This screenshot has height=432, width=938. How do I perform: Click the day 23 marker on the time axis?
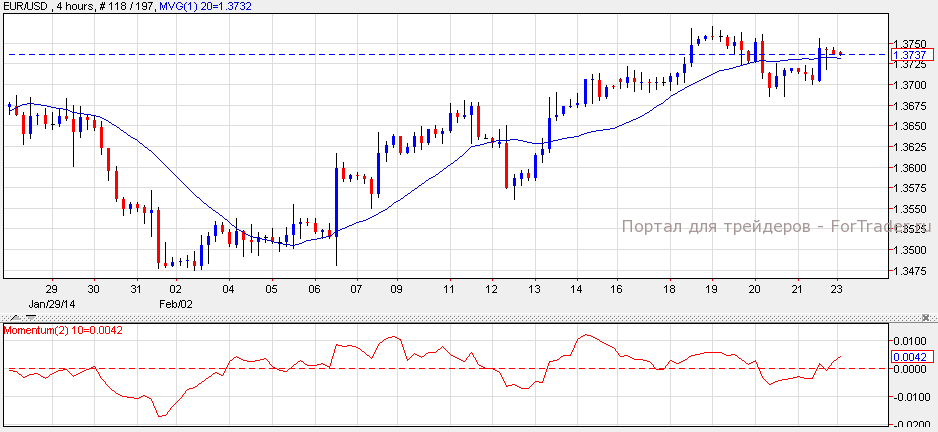[x=836, y=289]
